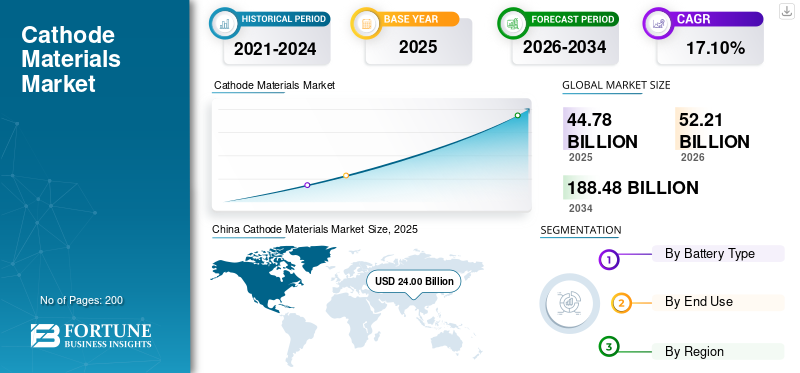Click the orange number 2 circle
Image resolution: width=800 pixels, height=373 pixels.
click(621, 303)
